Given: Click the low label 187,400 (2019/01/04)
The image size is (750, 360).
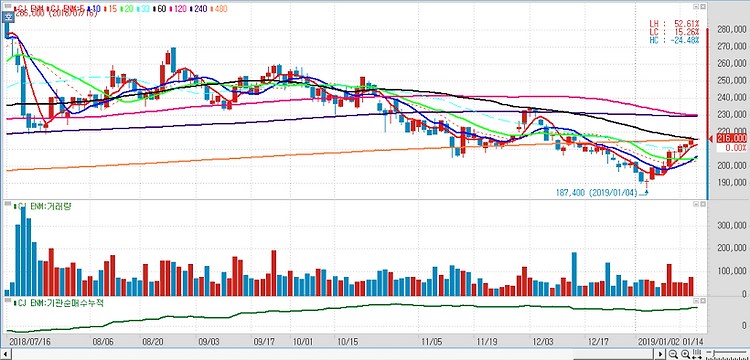Looking at the screenshot, I should [x=597, y=193].
